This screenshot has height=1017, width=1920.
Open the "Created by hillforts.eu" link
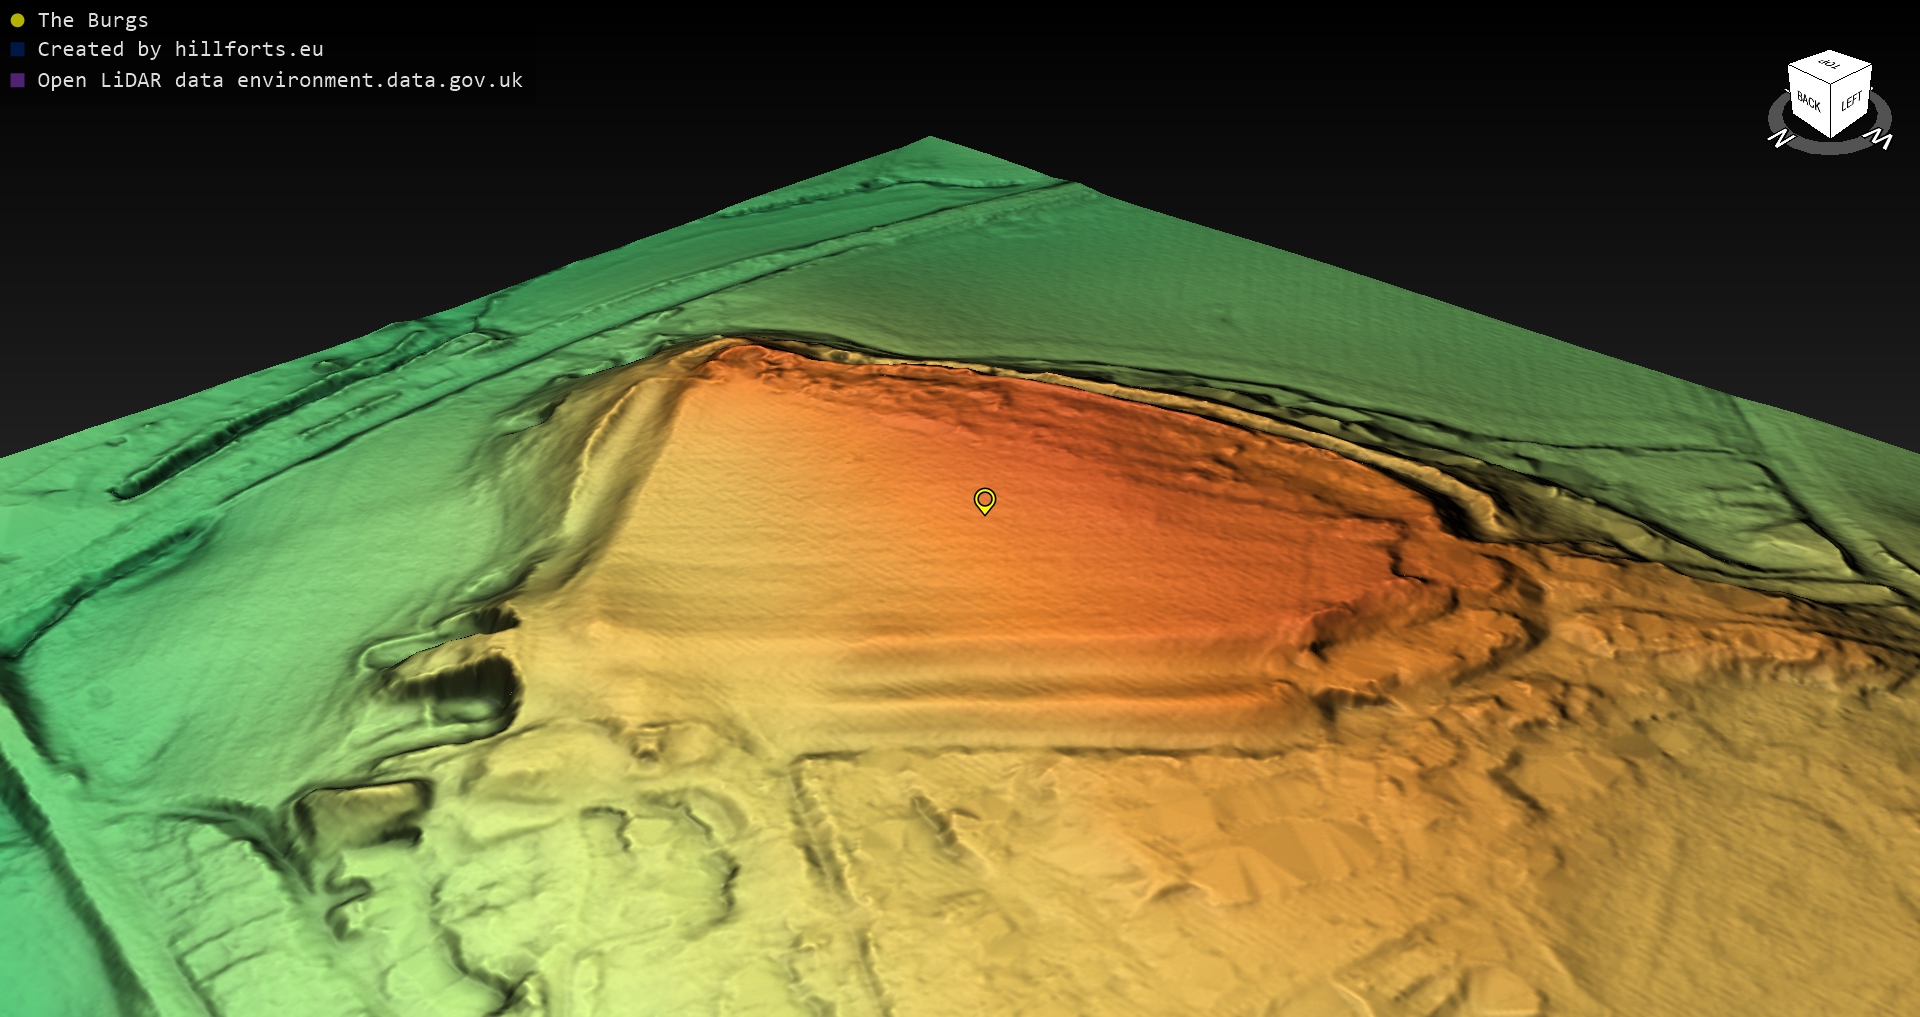[180, 49]
